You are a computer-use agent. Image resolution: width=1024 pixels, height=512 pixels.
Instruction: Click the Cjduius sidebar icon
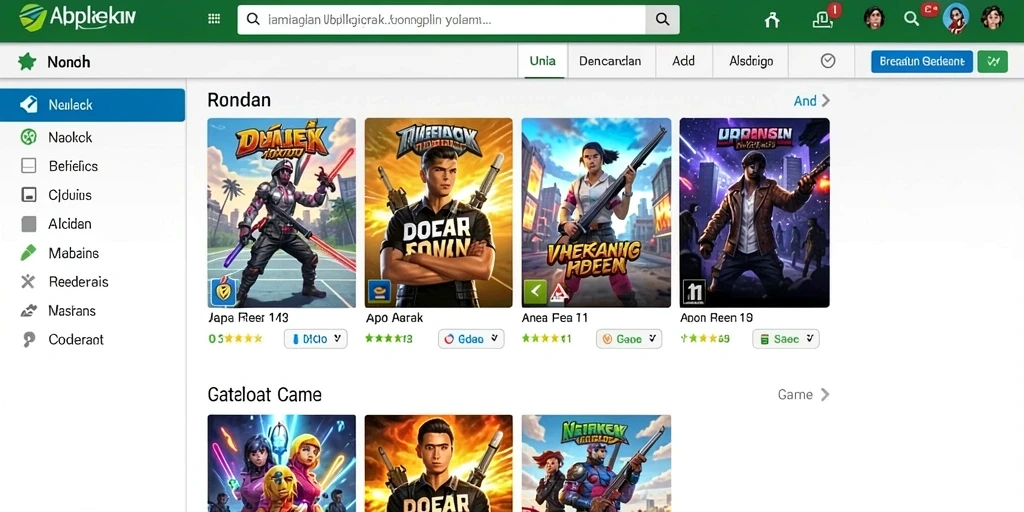29,195
